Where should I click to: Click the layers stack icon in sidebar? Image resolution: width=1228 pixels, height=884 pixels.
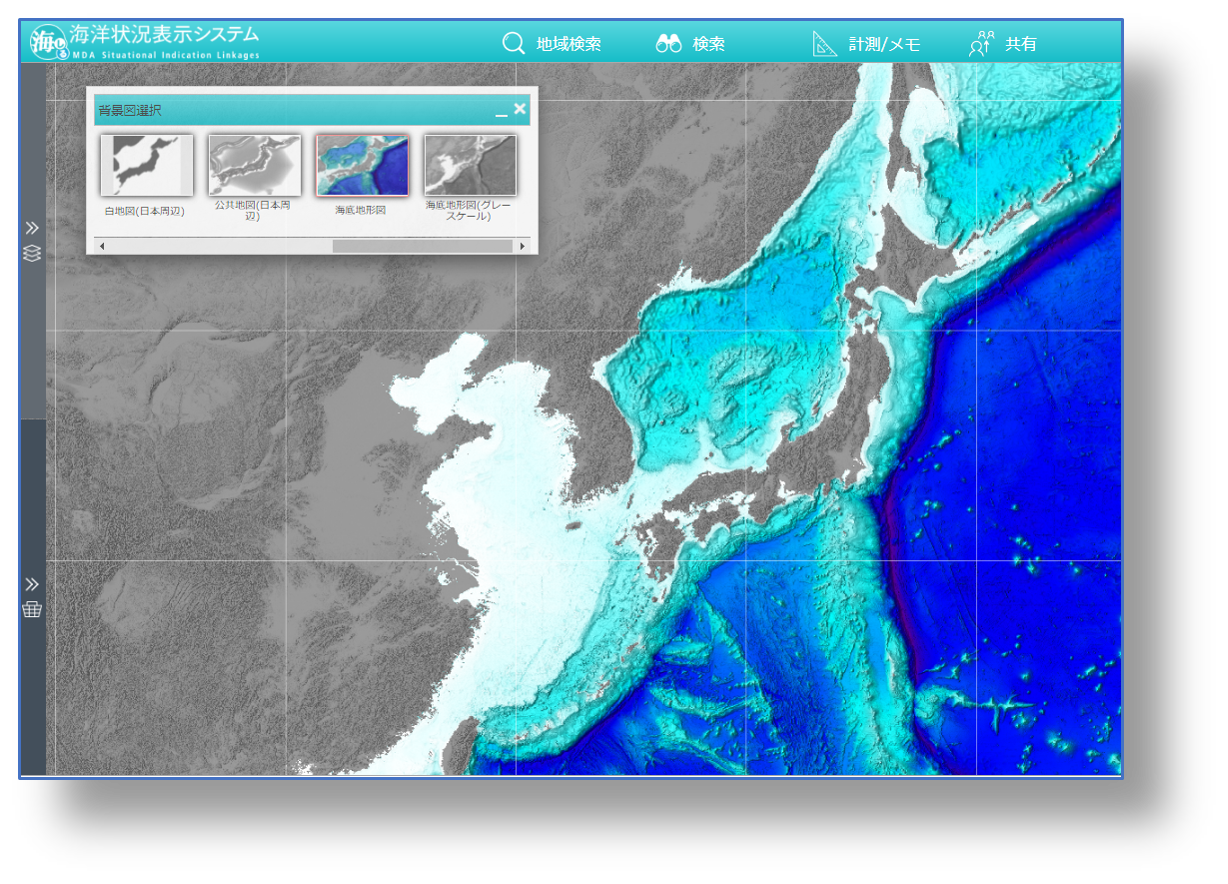[x=32, y=253]
